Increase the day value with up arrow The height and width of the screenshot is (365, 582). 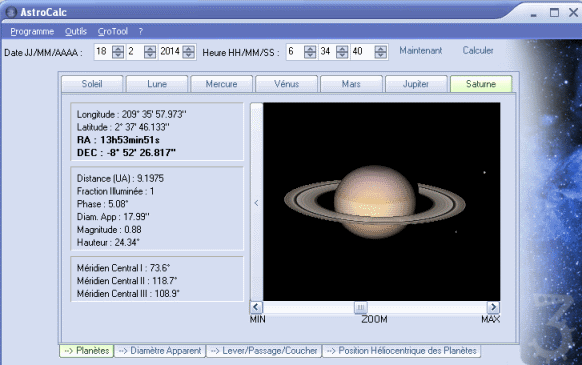tap(118, 49)
